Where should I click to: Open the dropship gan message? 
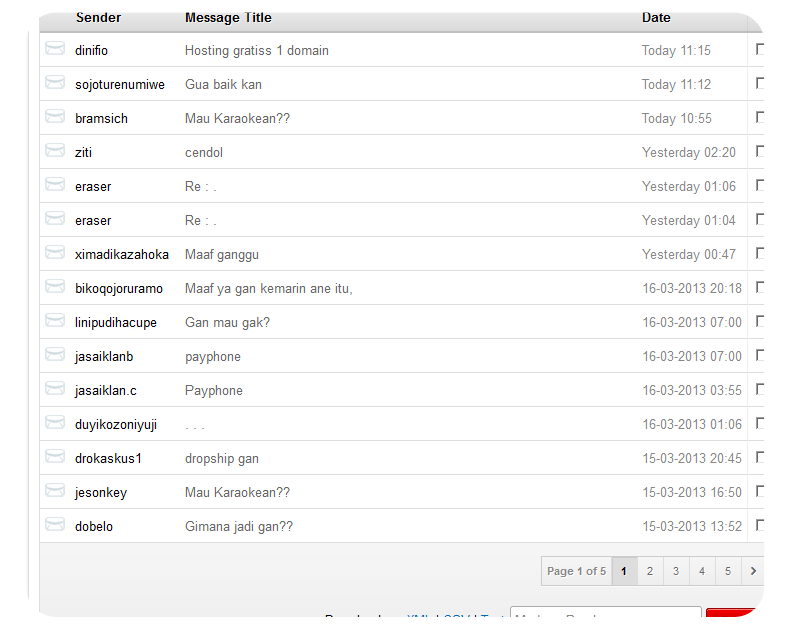click(222, 459)
